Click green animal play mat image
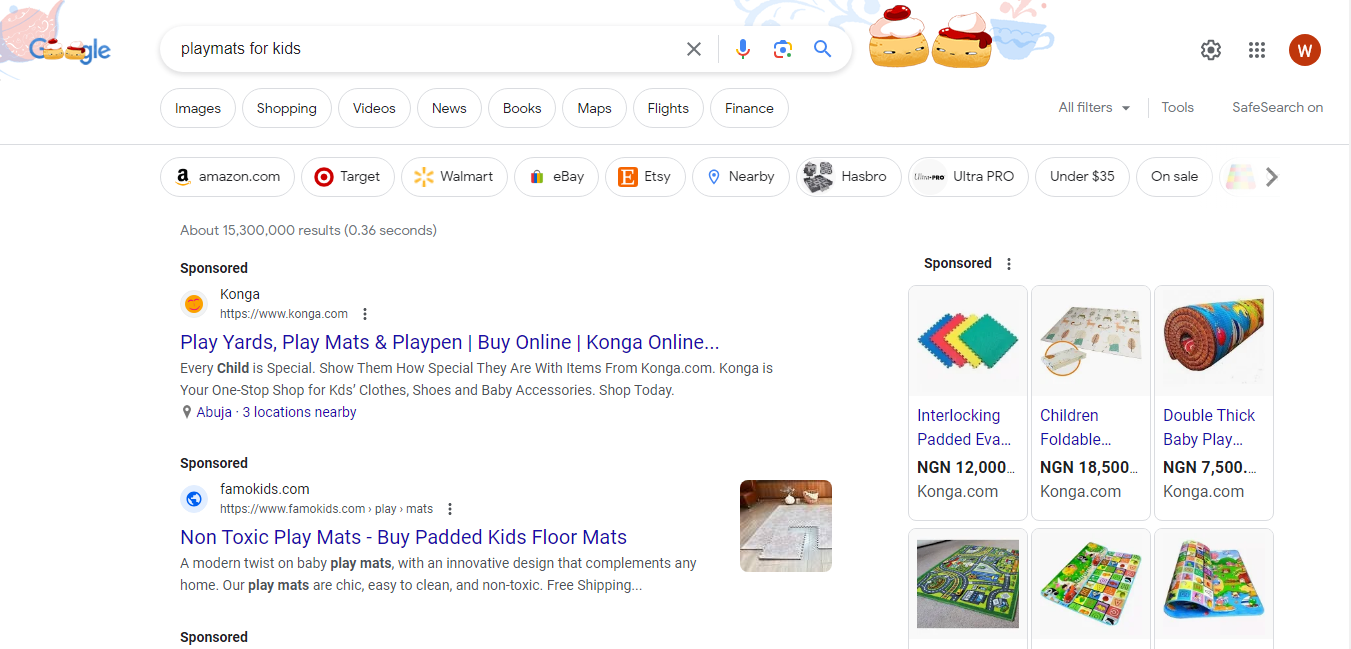The height and width of the screenshot is (649, 1351). (x=1091, y=583)
